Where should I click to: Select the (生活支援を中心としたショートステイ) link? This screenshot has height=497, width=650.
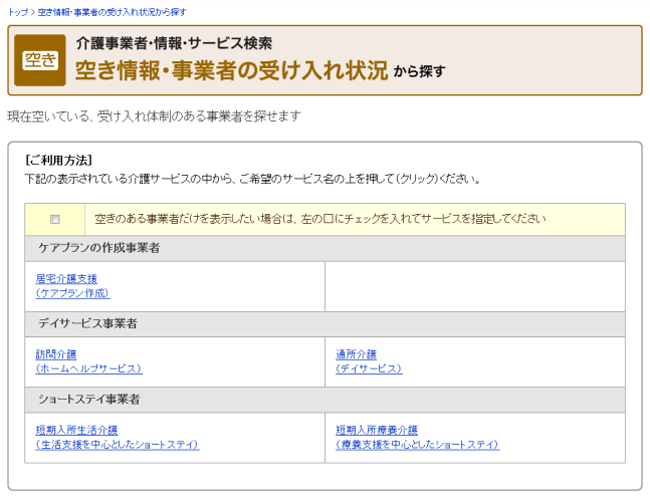point(117,444)
